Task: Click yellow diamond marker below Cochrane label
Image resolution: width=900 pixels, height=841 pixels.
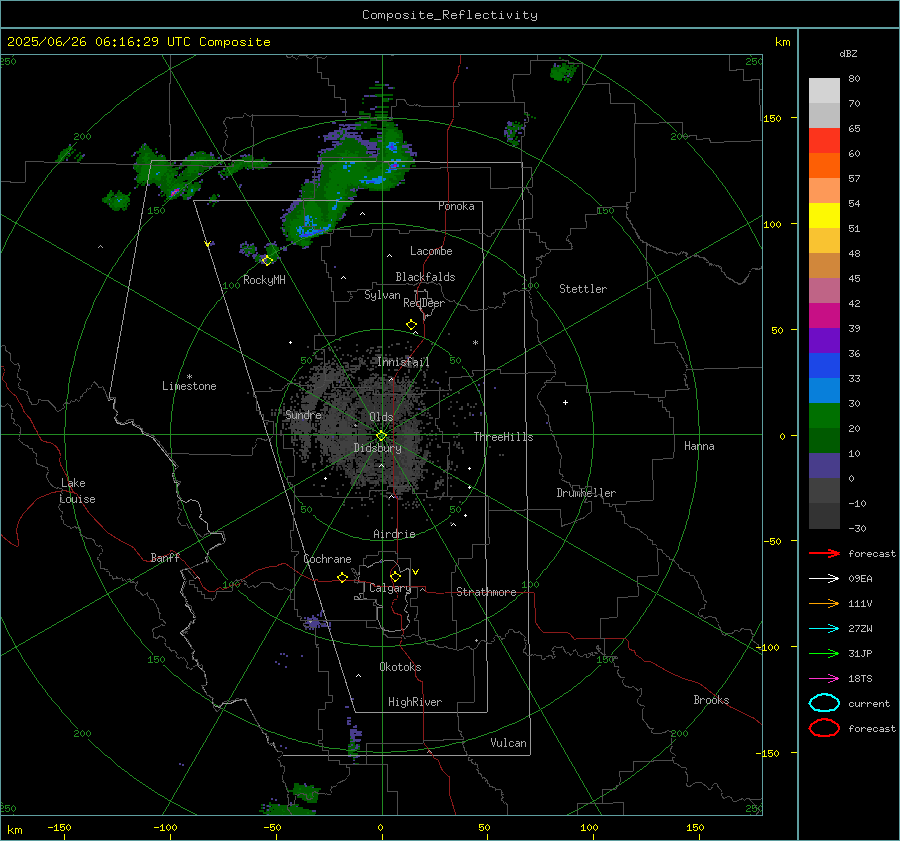Action: pyautogui.click(x=342, y=578)
